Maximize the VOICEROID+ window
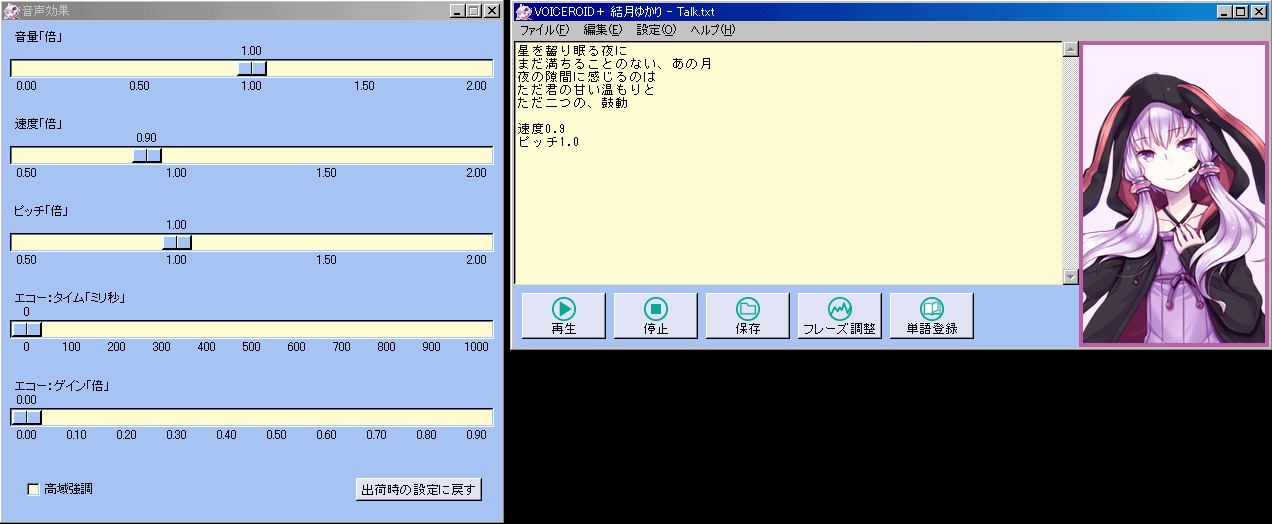 click(x=1241, y=11)
